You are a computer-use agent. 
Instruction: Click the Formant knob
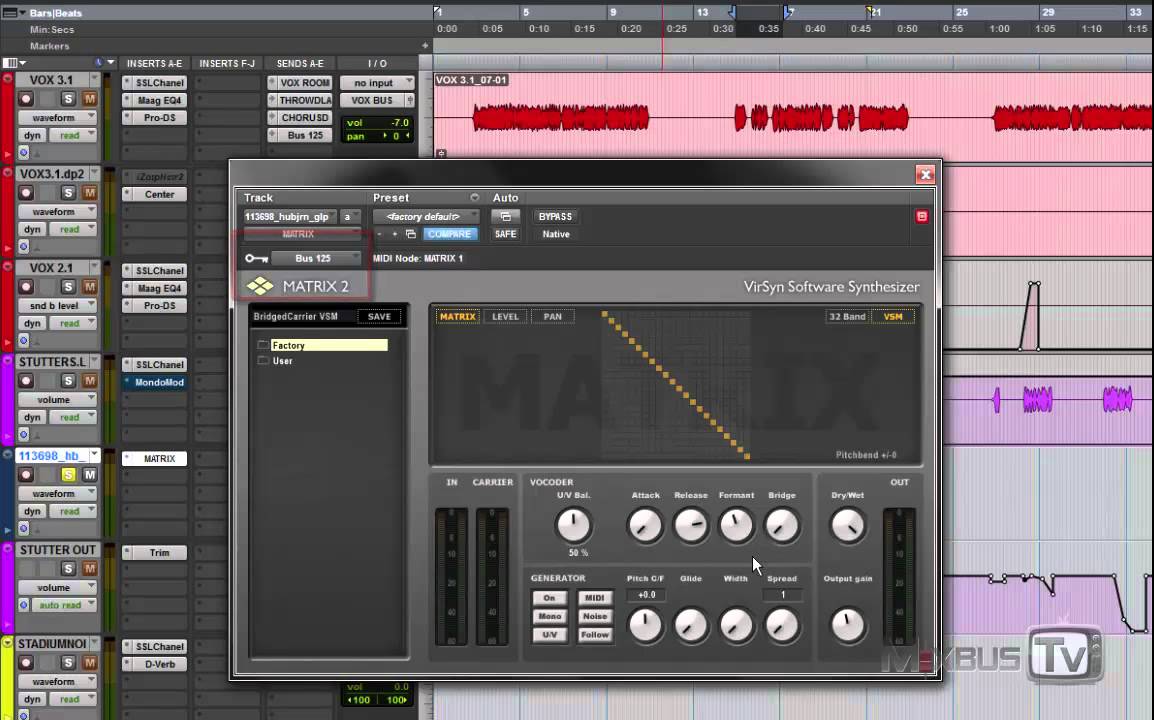point(736,526)
